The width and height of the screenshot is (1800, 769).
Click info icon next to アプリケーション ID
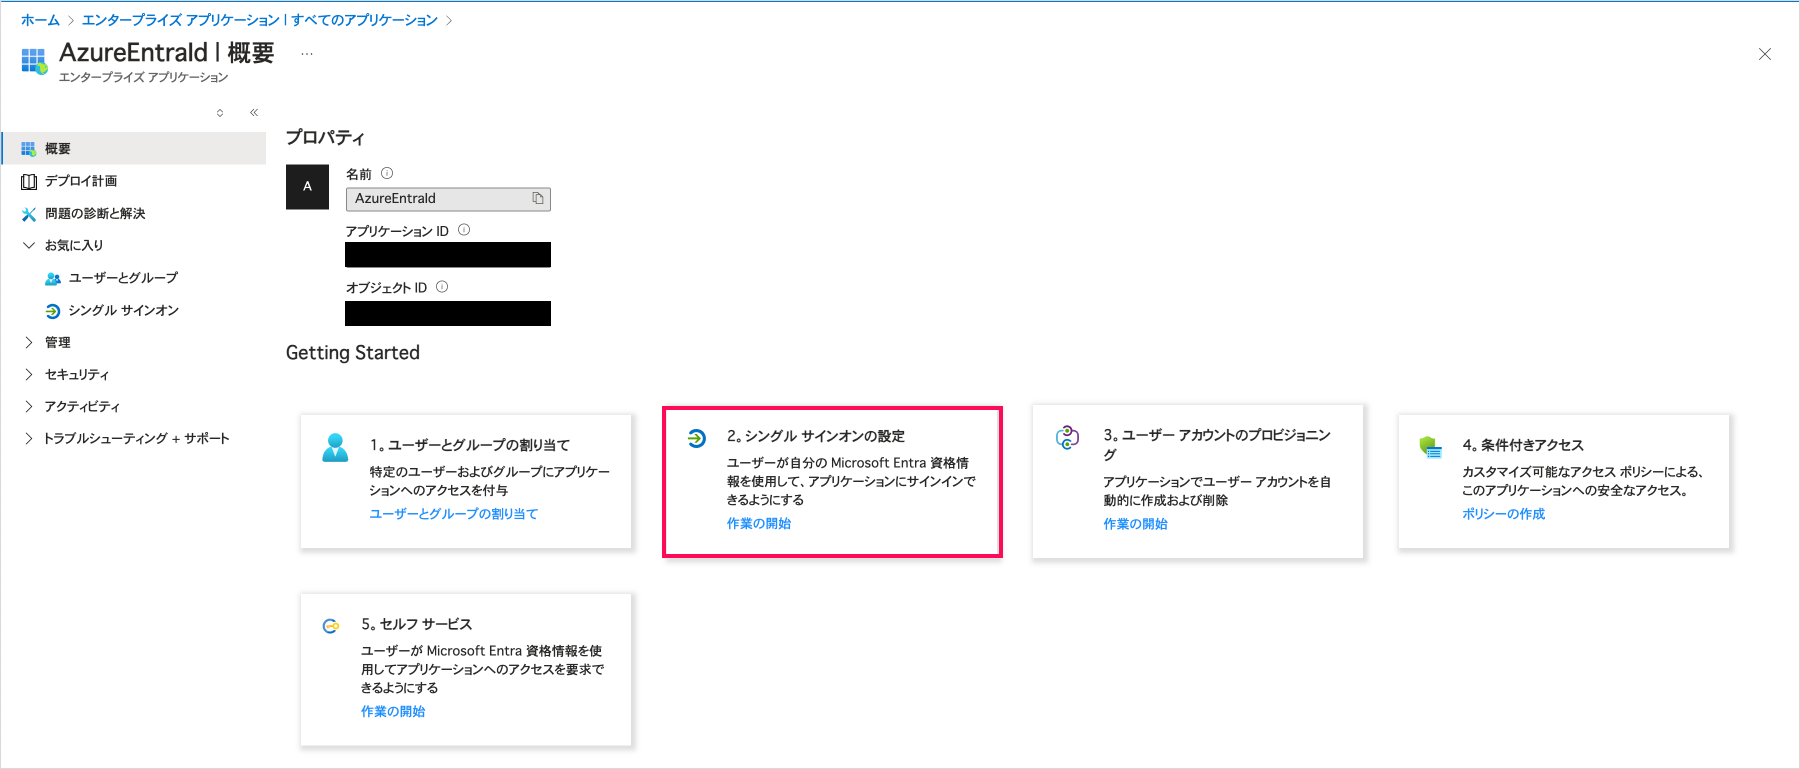coord(464,230)
